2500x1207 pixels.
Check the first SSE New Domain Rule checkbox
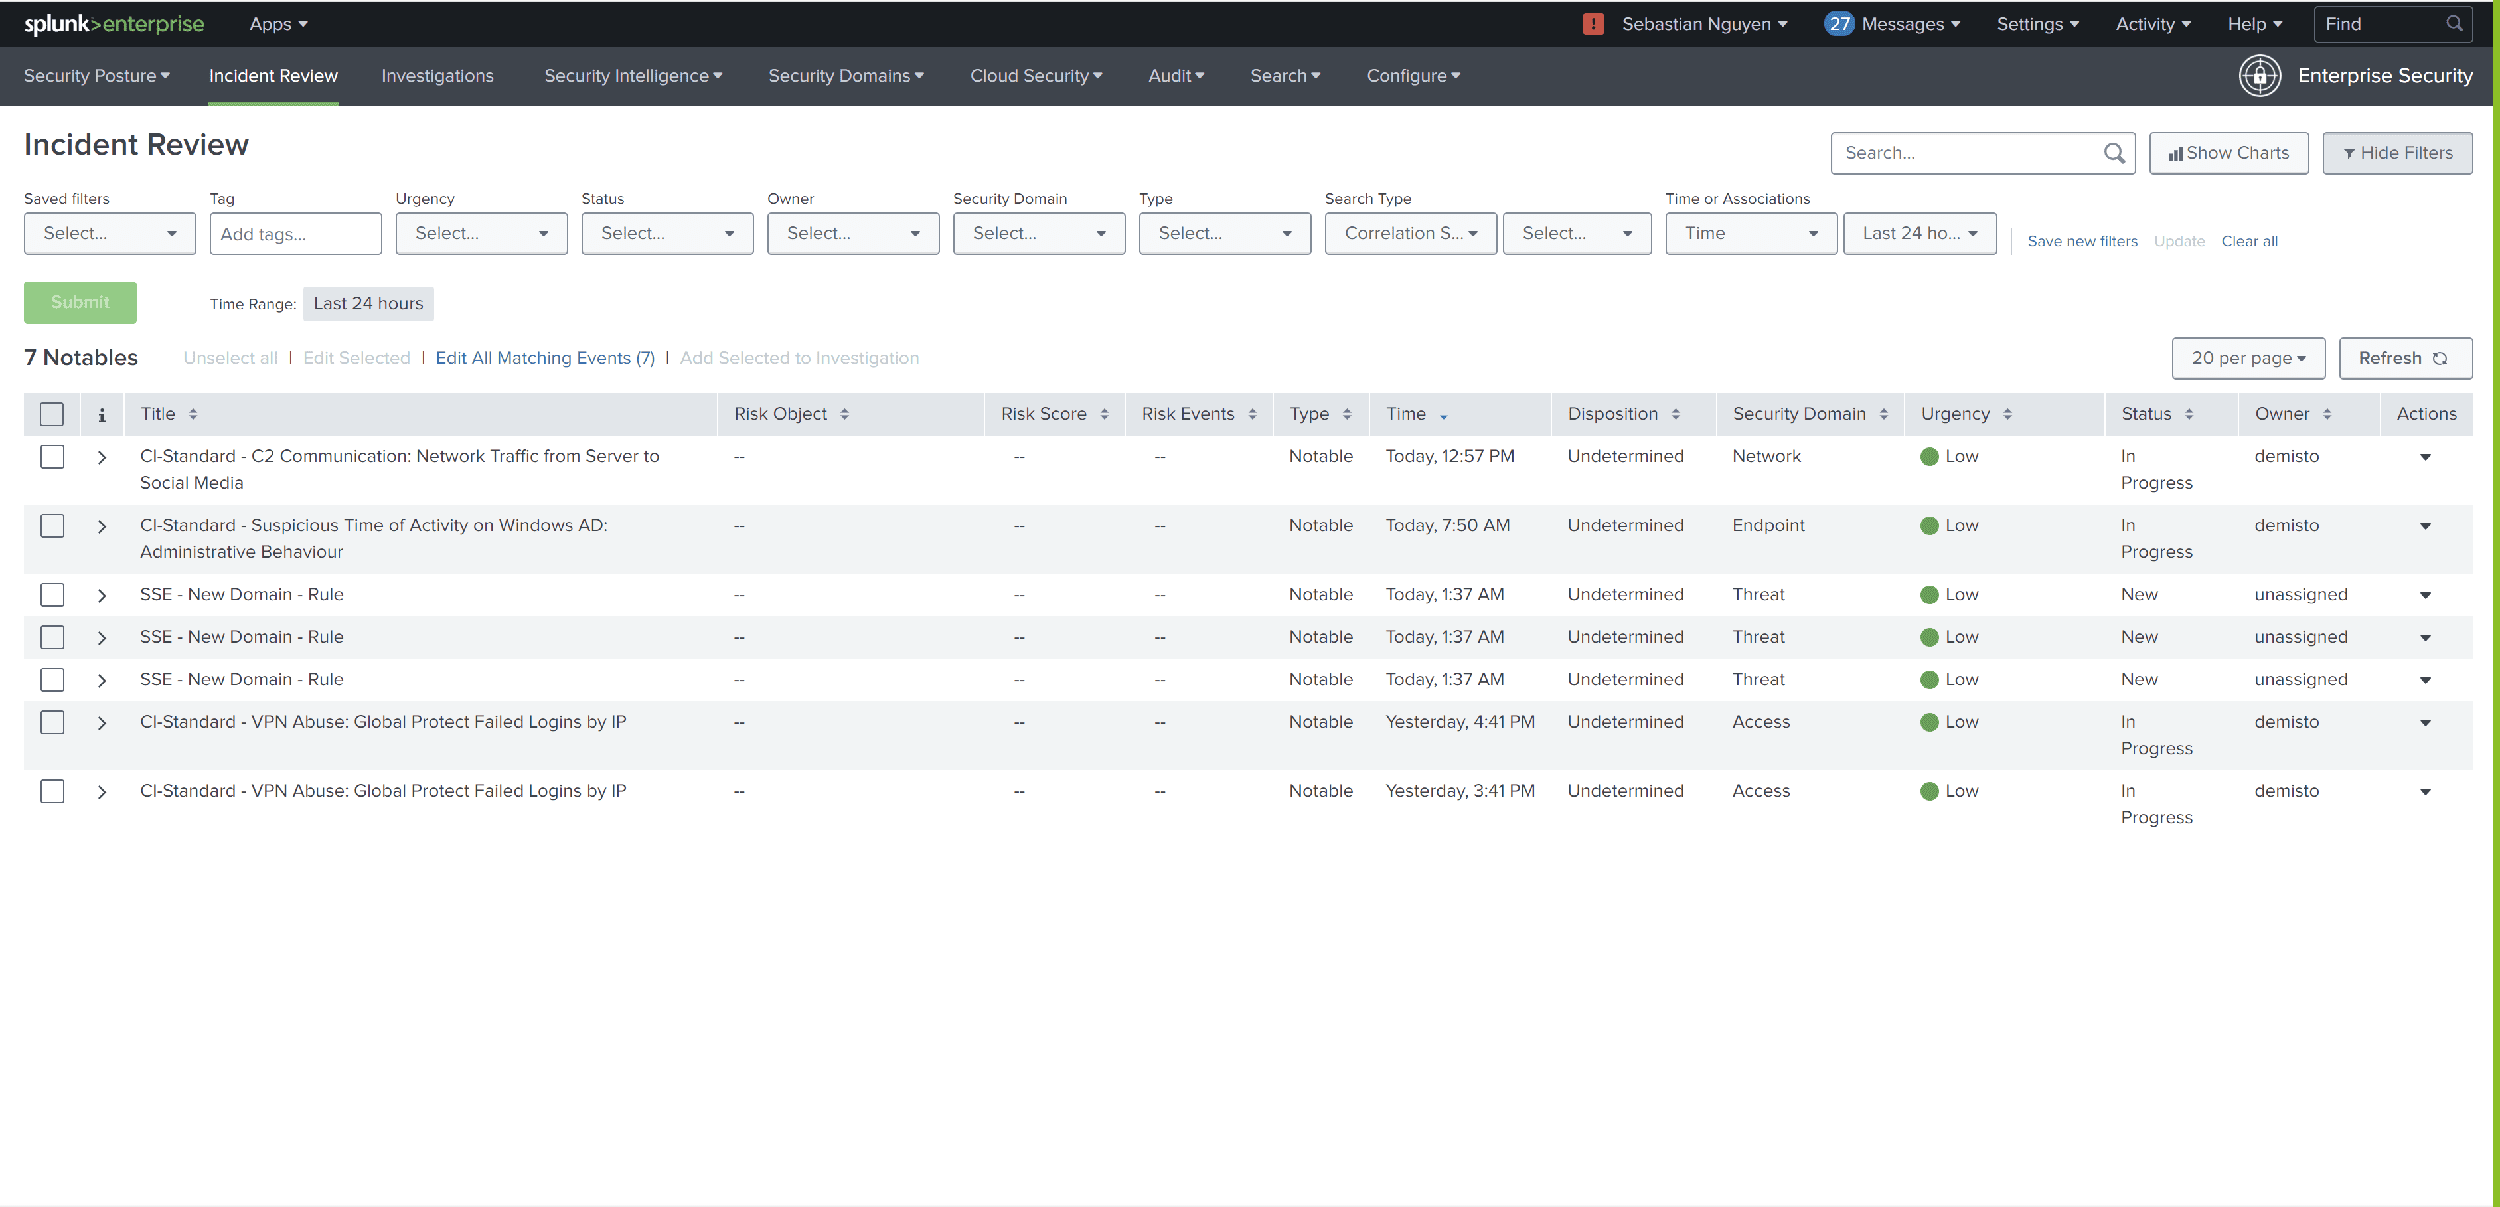(52, 595)
